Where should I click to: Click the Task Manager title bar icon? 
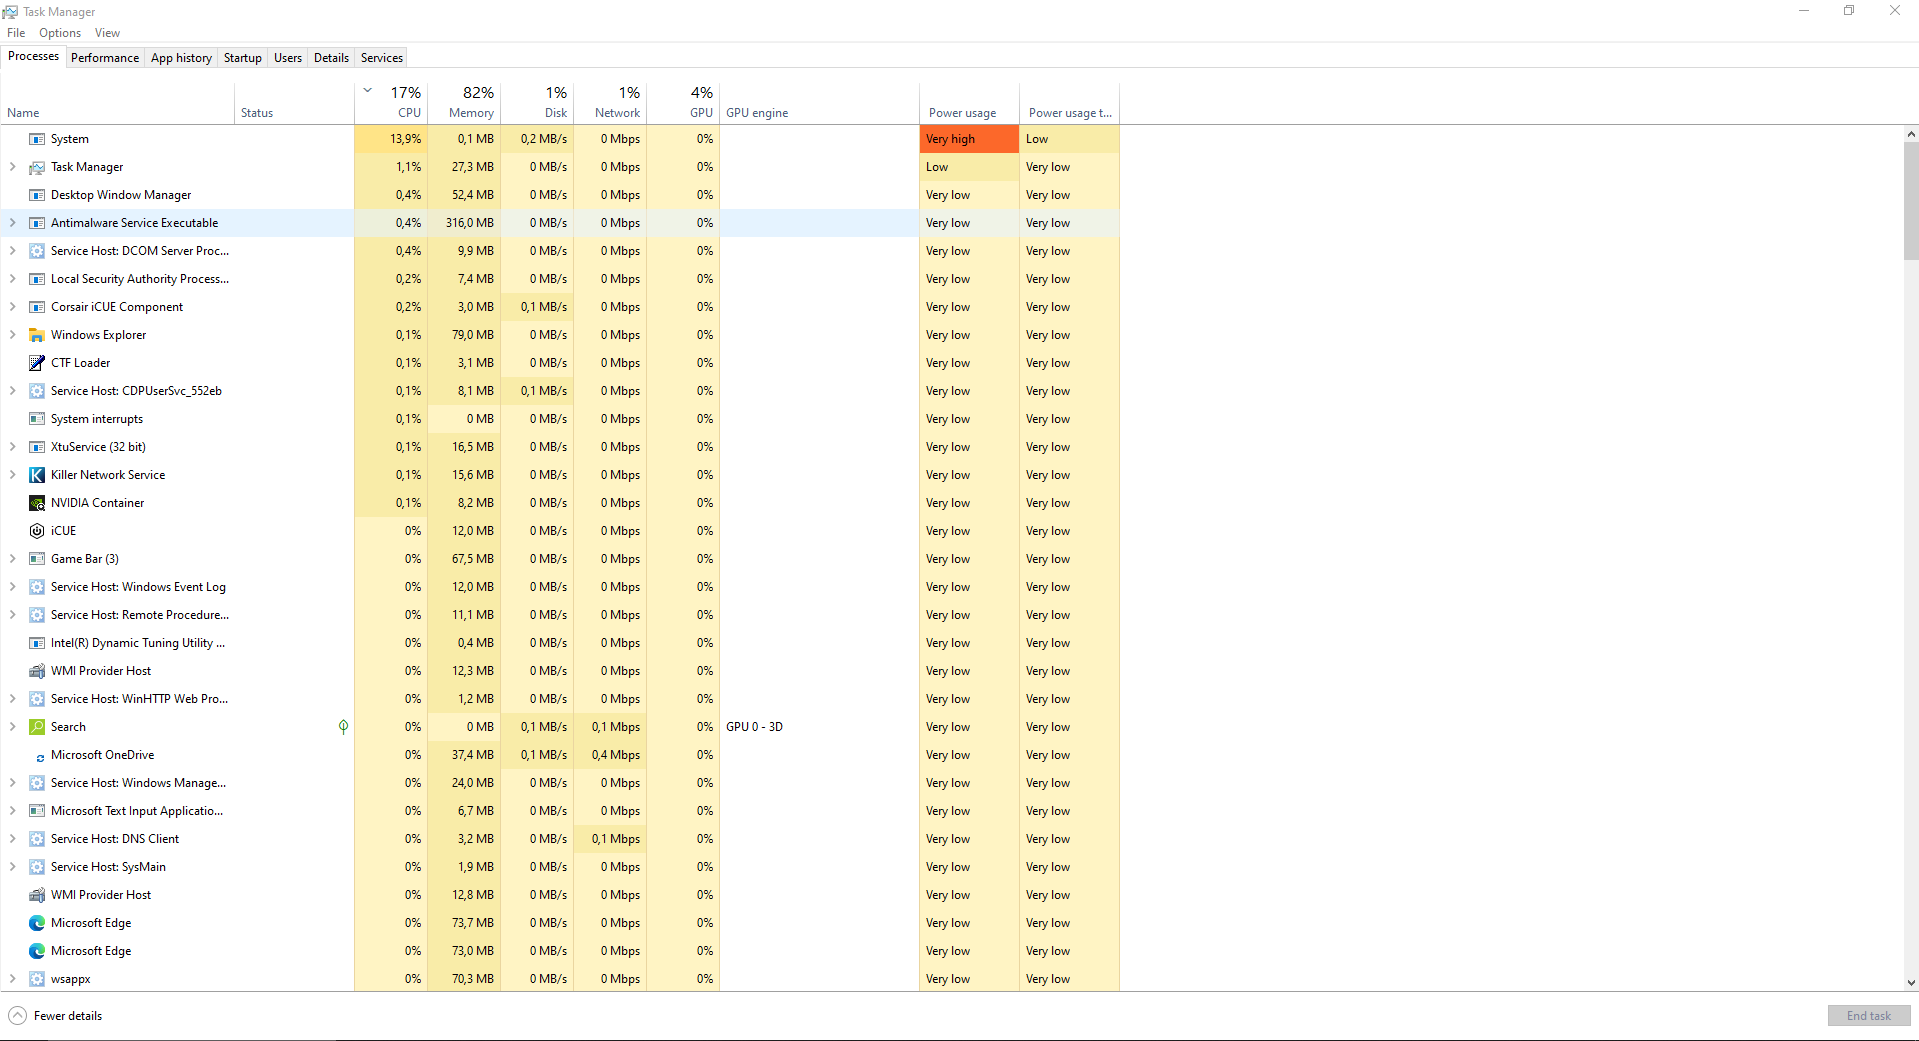10,12
